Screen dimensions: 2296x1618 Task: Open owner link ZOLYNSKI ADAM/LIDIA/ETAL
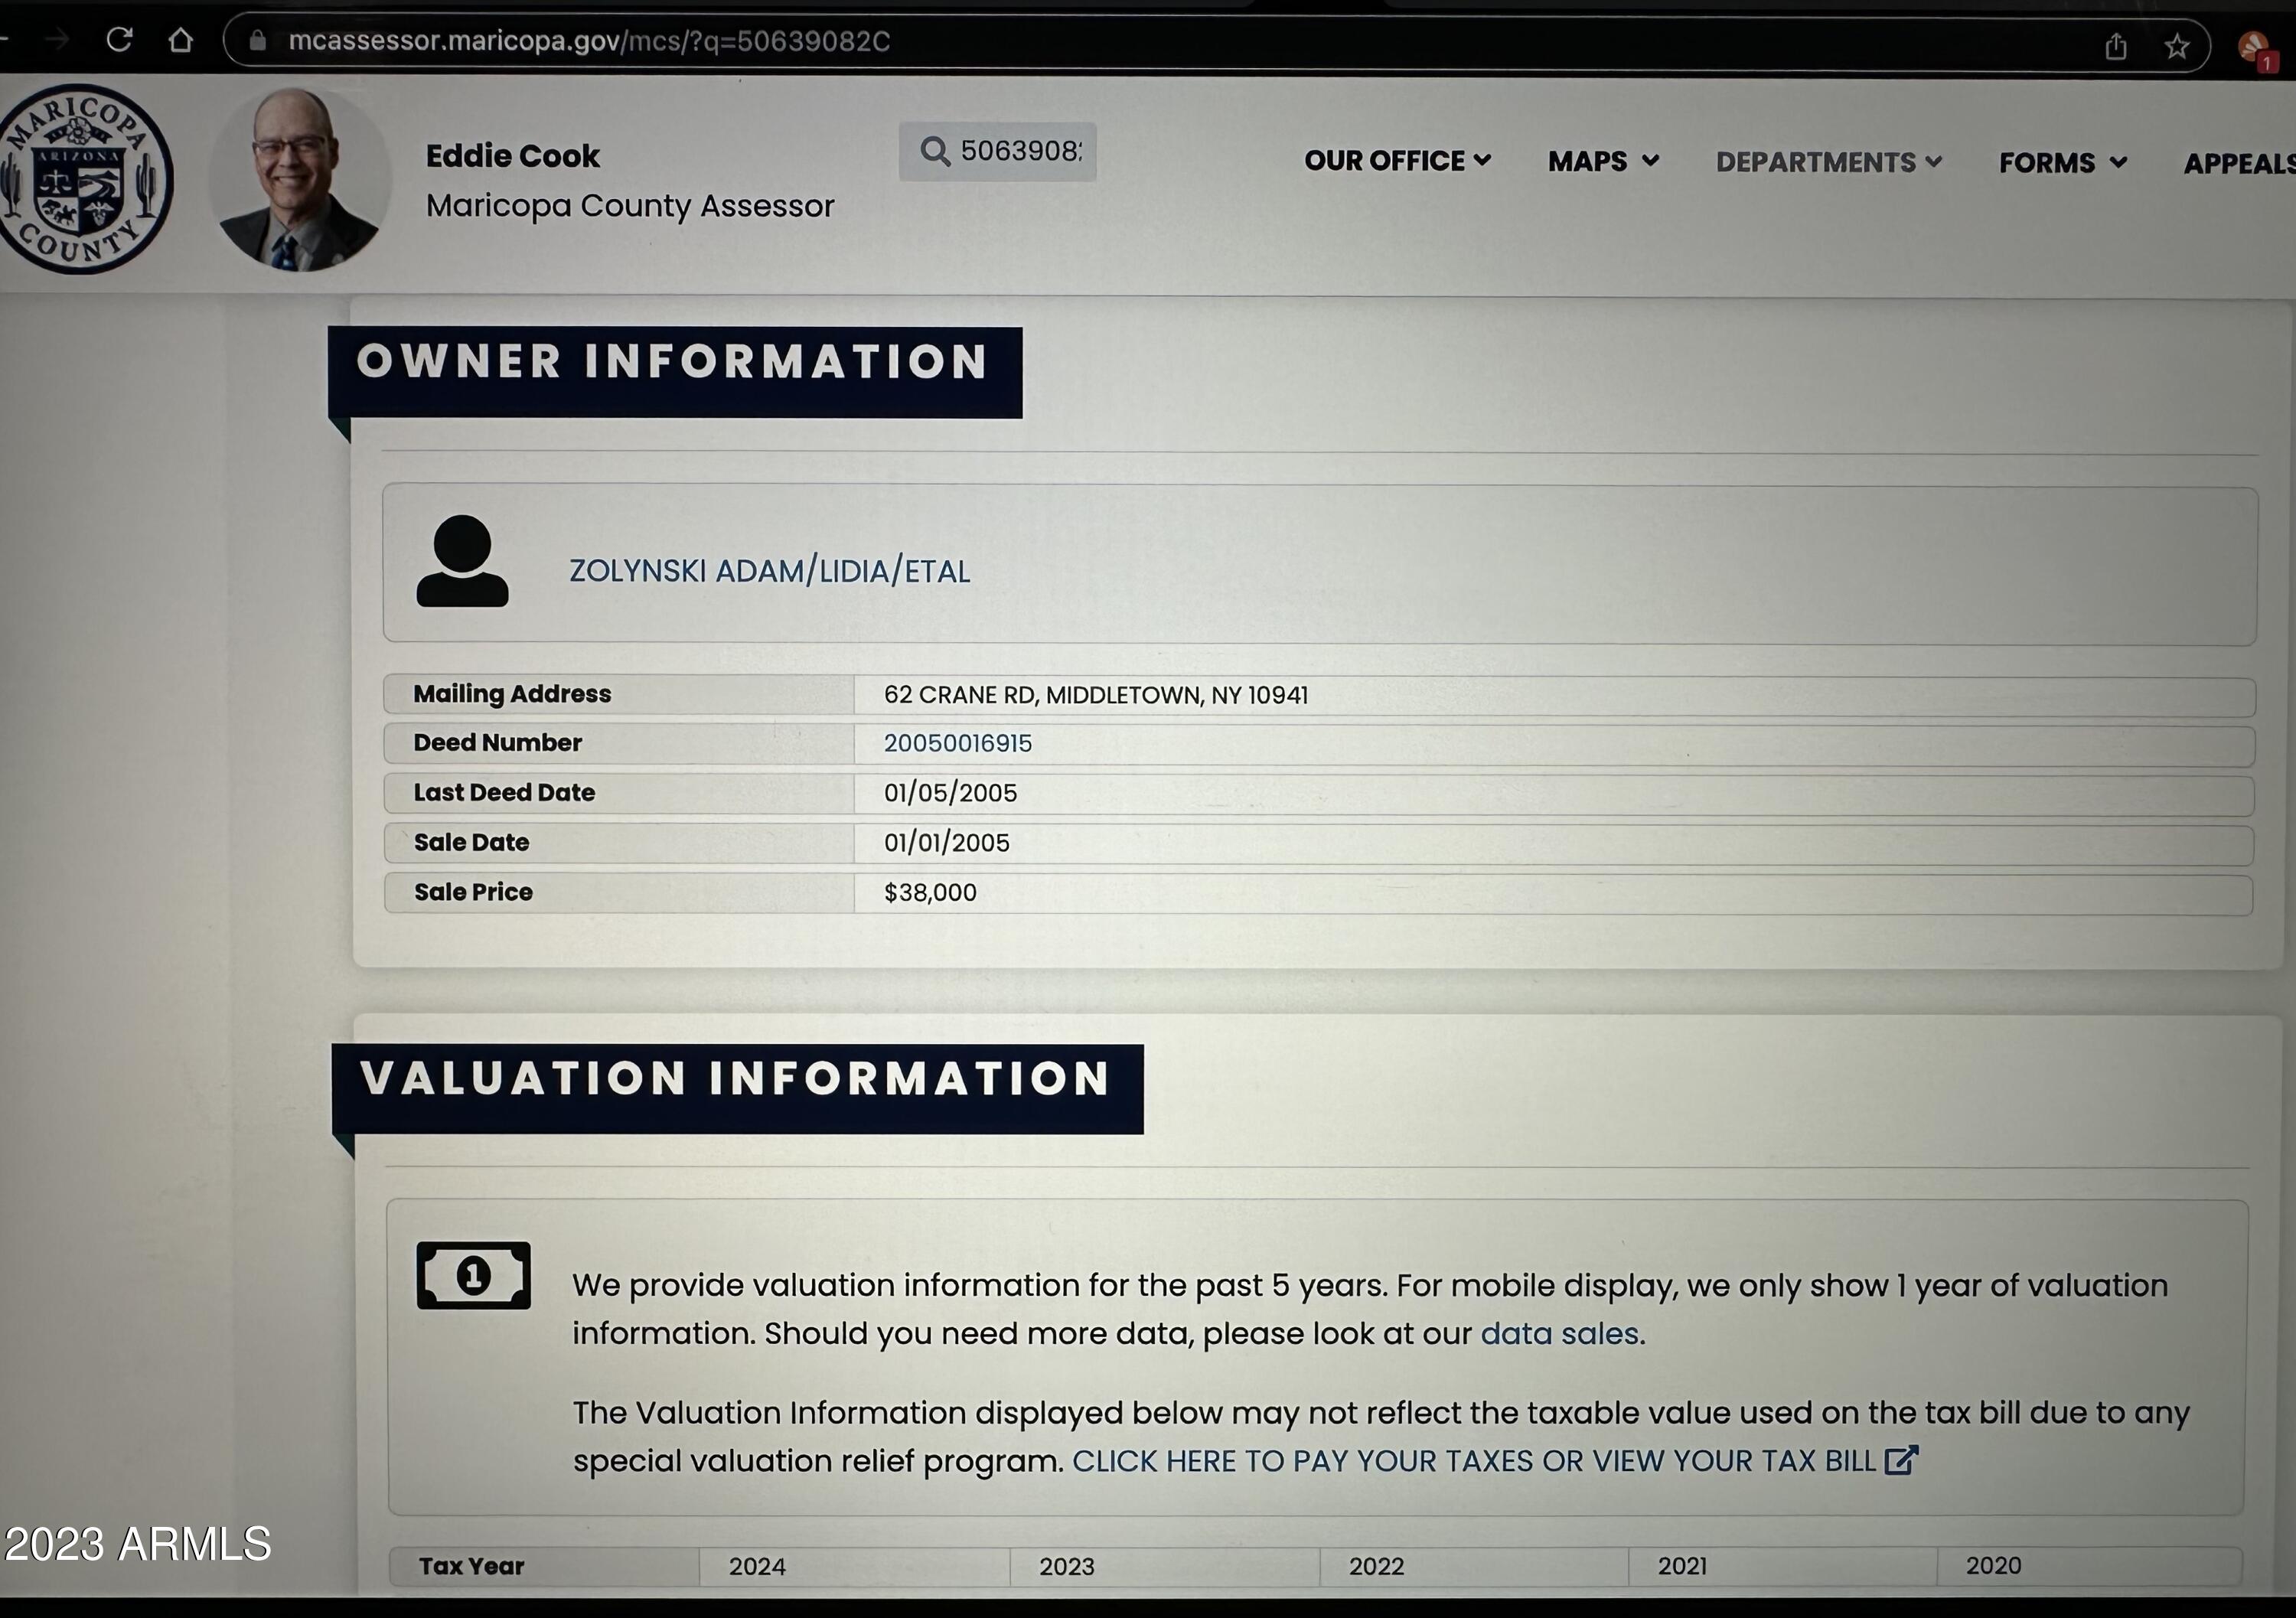coord(769,571)
